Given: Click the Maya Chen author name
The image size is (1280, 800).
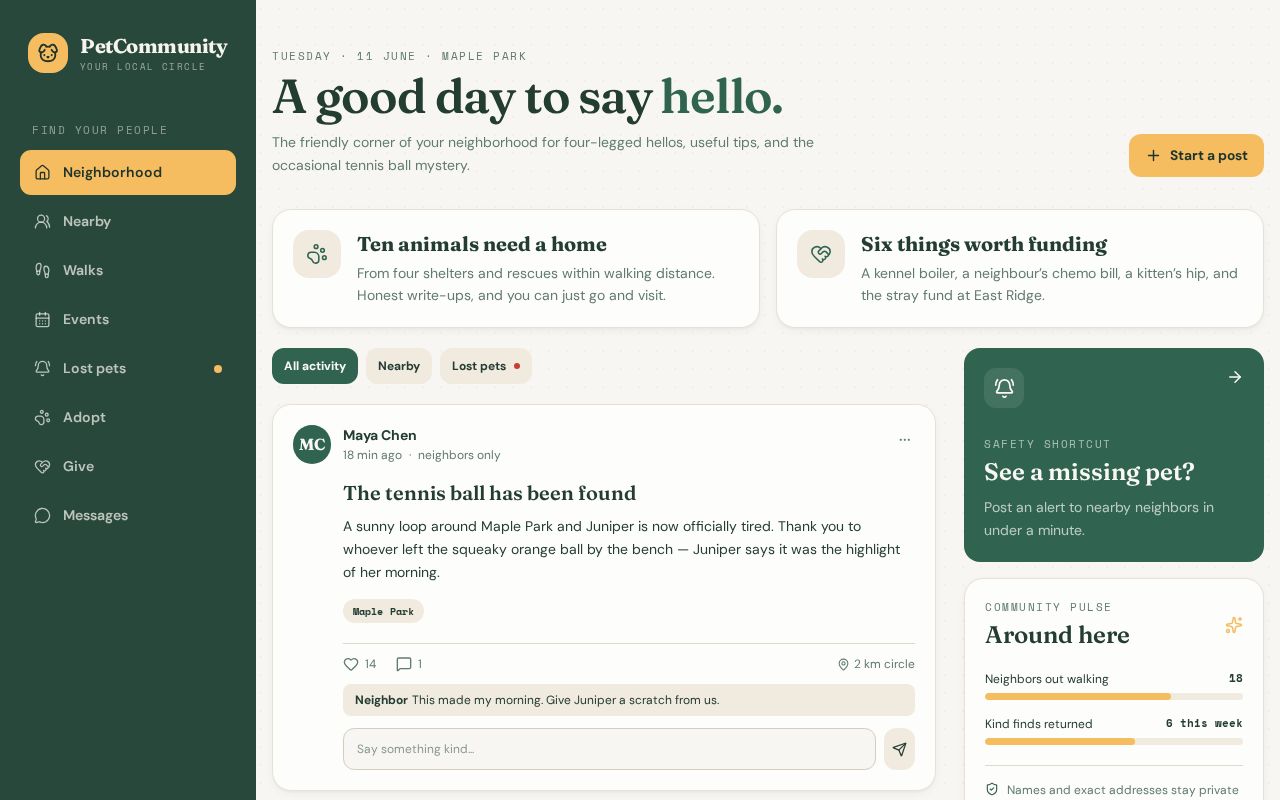Looking at the screenshot, I should (380, 435).
